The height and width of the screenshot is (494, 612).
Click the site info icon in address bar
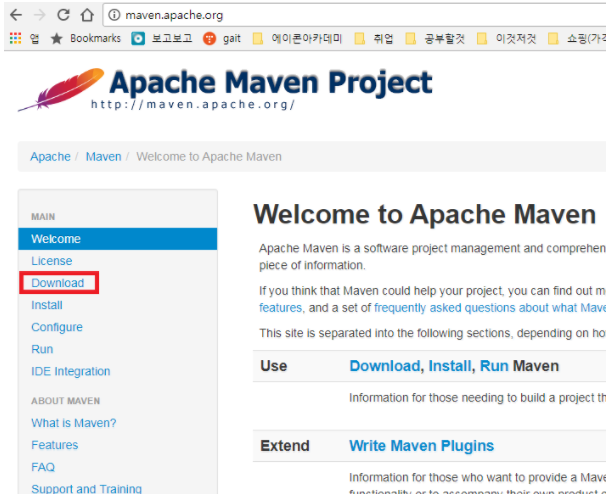114,15
